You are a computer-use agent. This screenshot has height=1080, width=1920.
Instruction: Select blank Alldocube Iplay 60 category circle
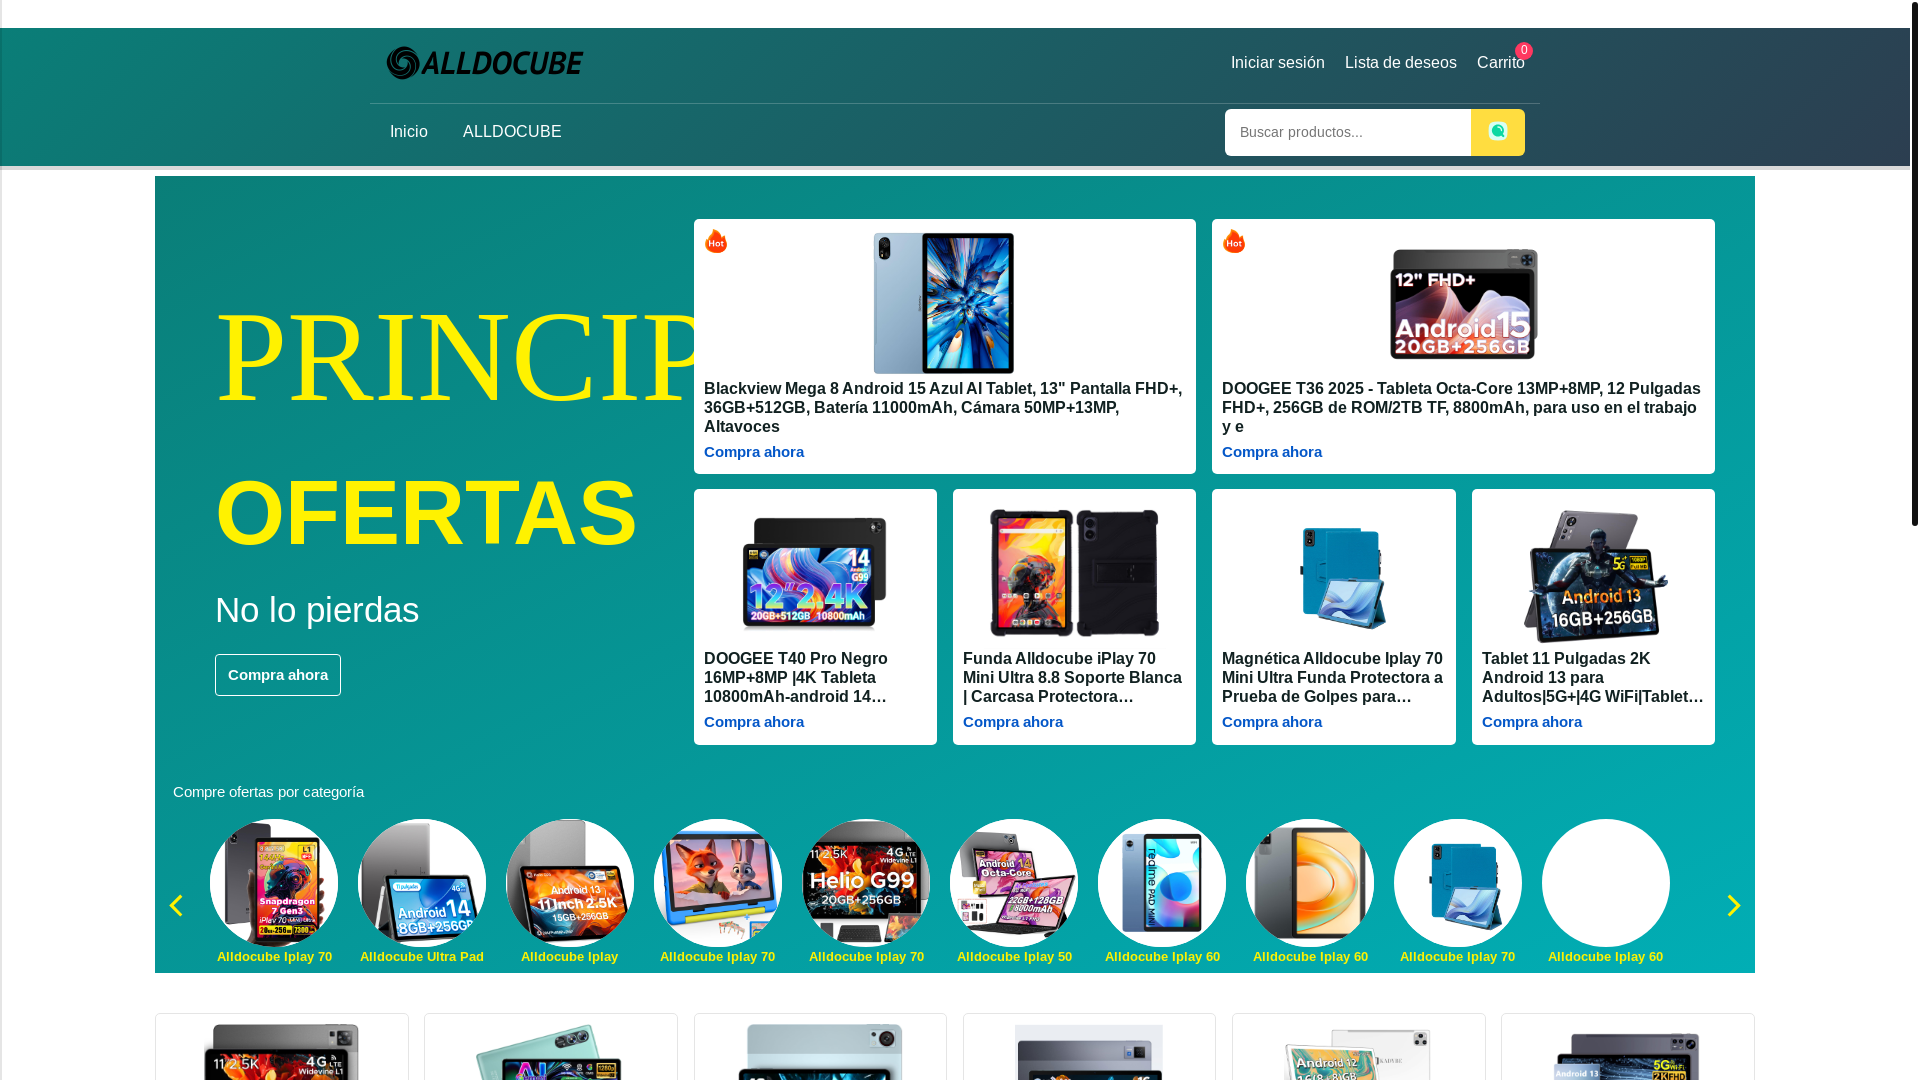(x=1606, y=883)
